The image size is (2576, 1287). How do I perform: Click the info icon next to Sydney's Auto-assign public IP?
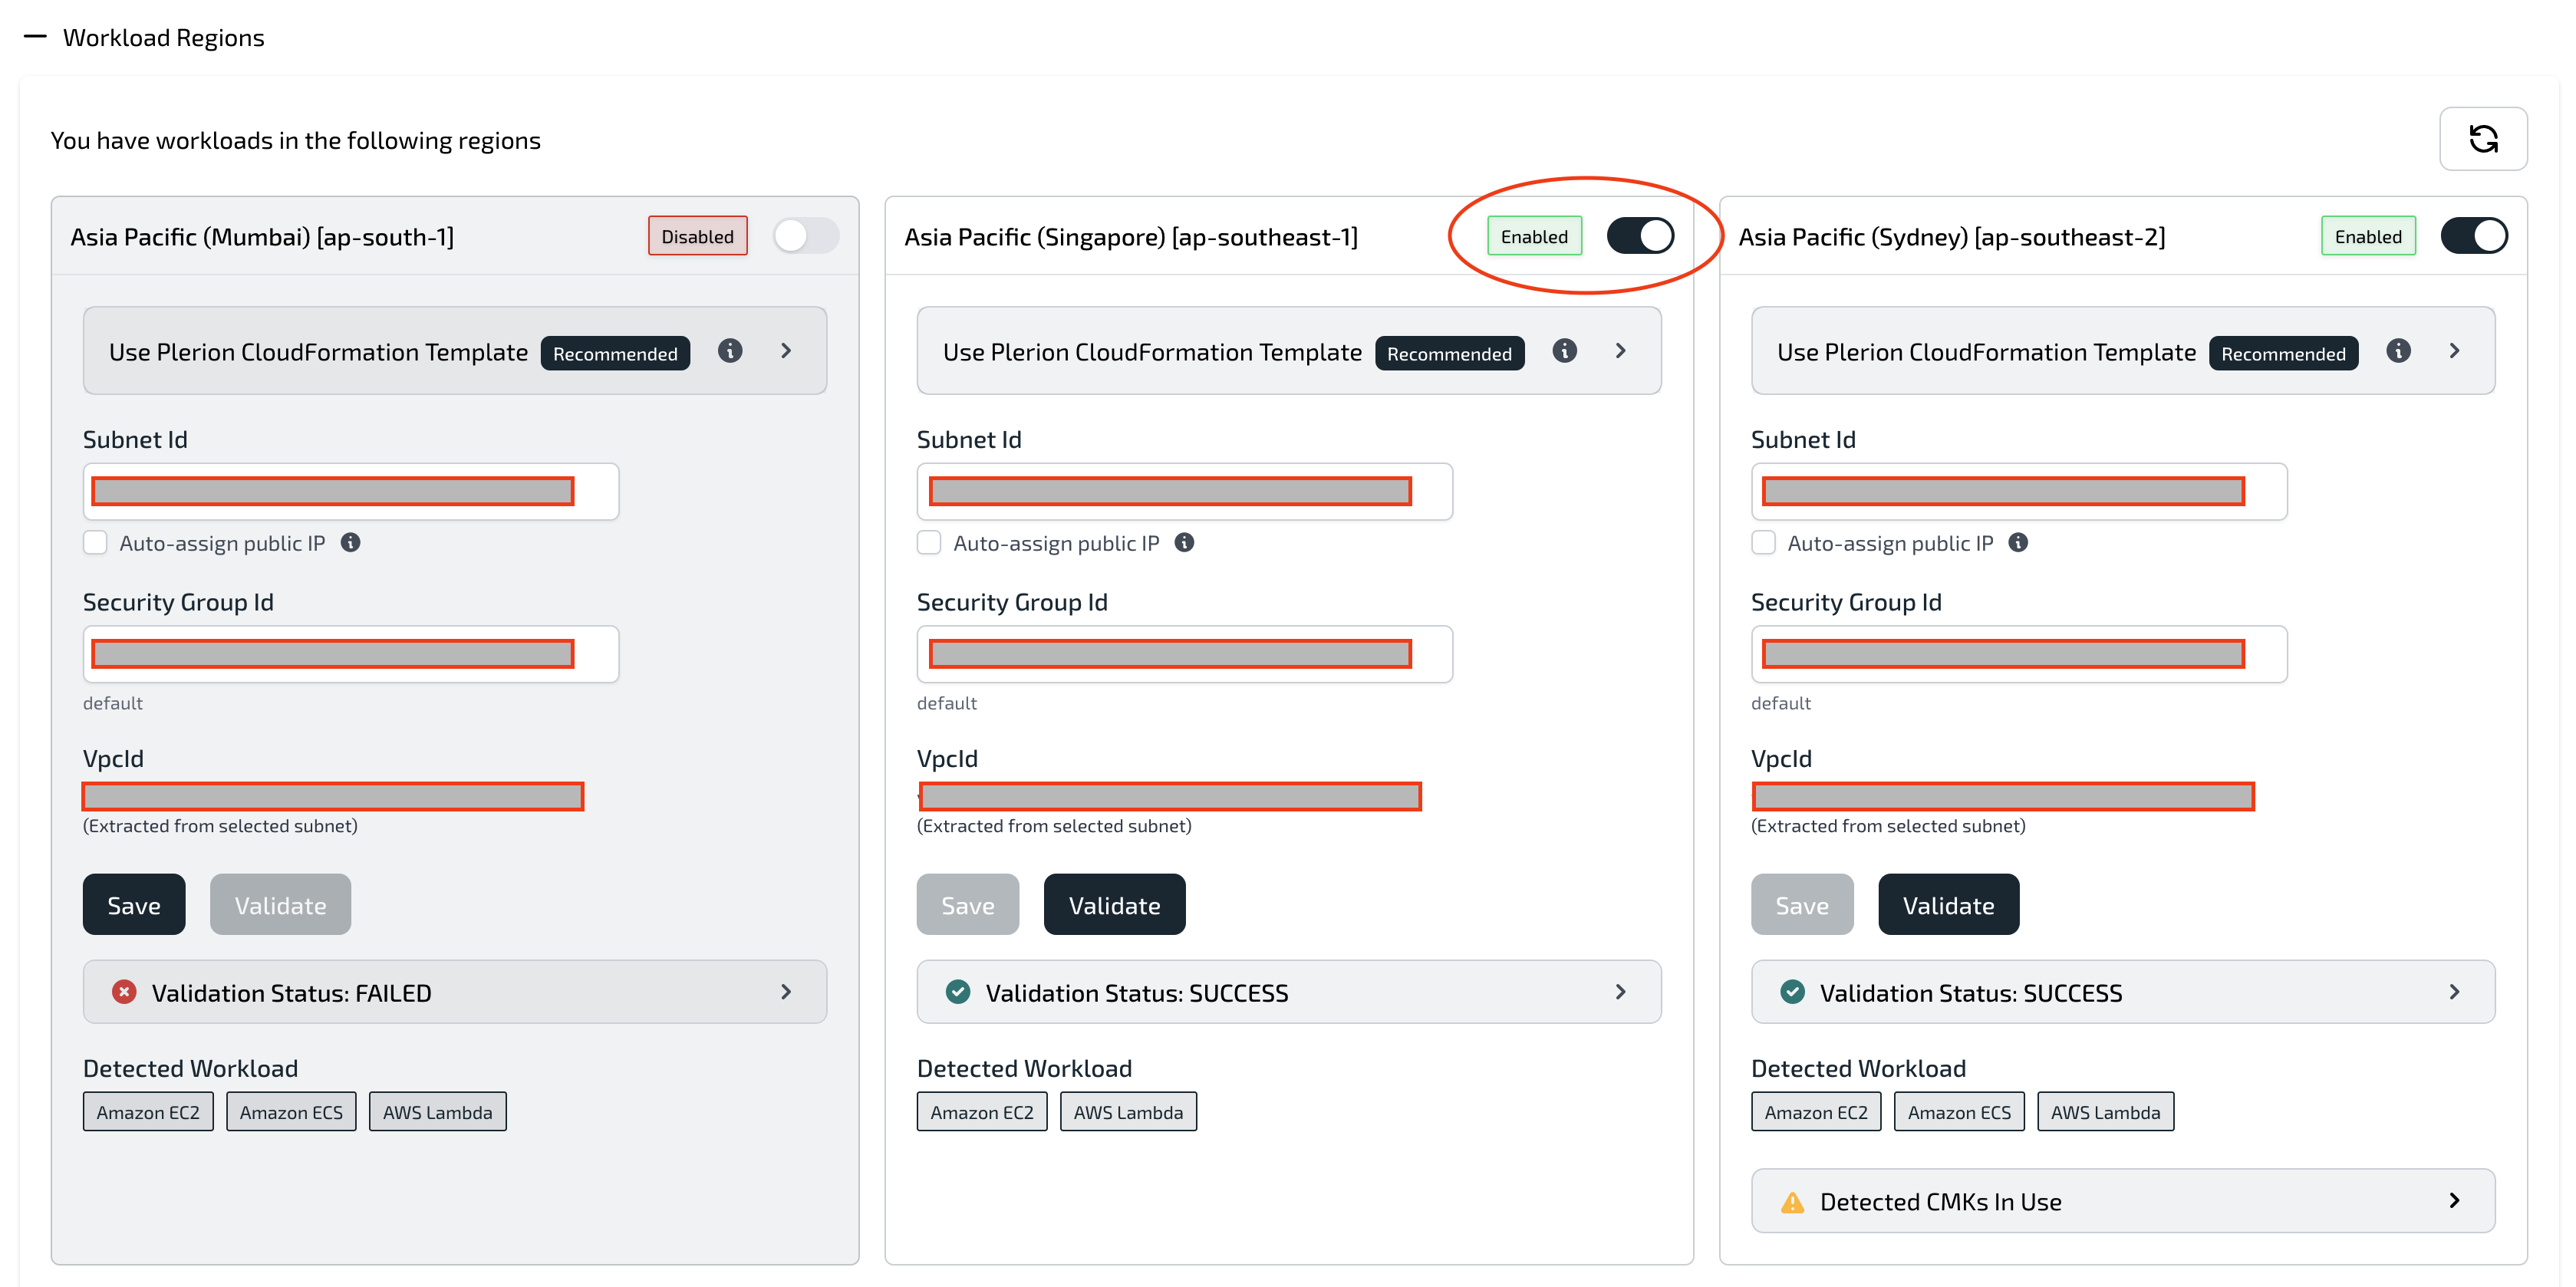pos(2018,543)
